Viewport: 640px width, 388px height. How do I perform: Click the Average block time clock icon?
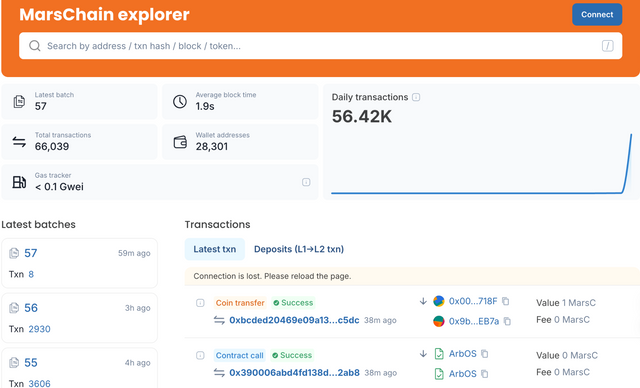[180, 102]
